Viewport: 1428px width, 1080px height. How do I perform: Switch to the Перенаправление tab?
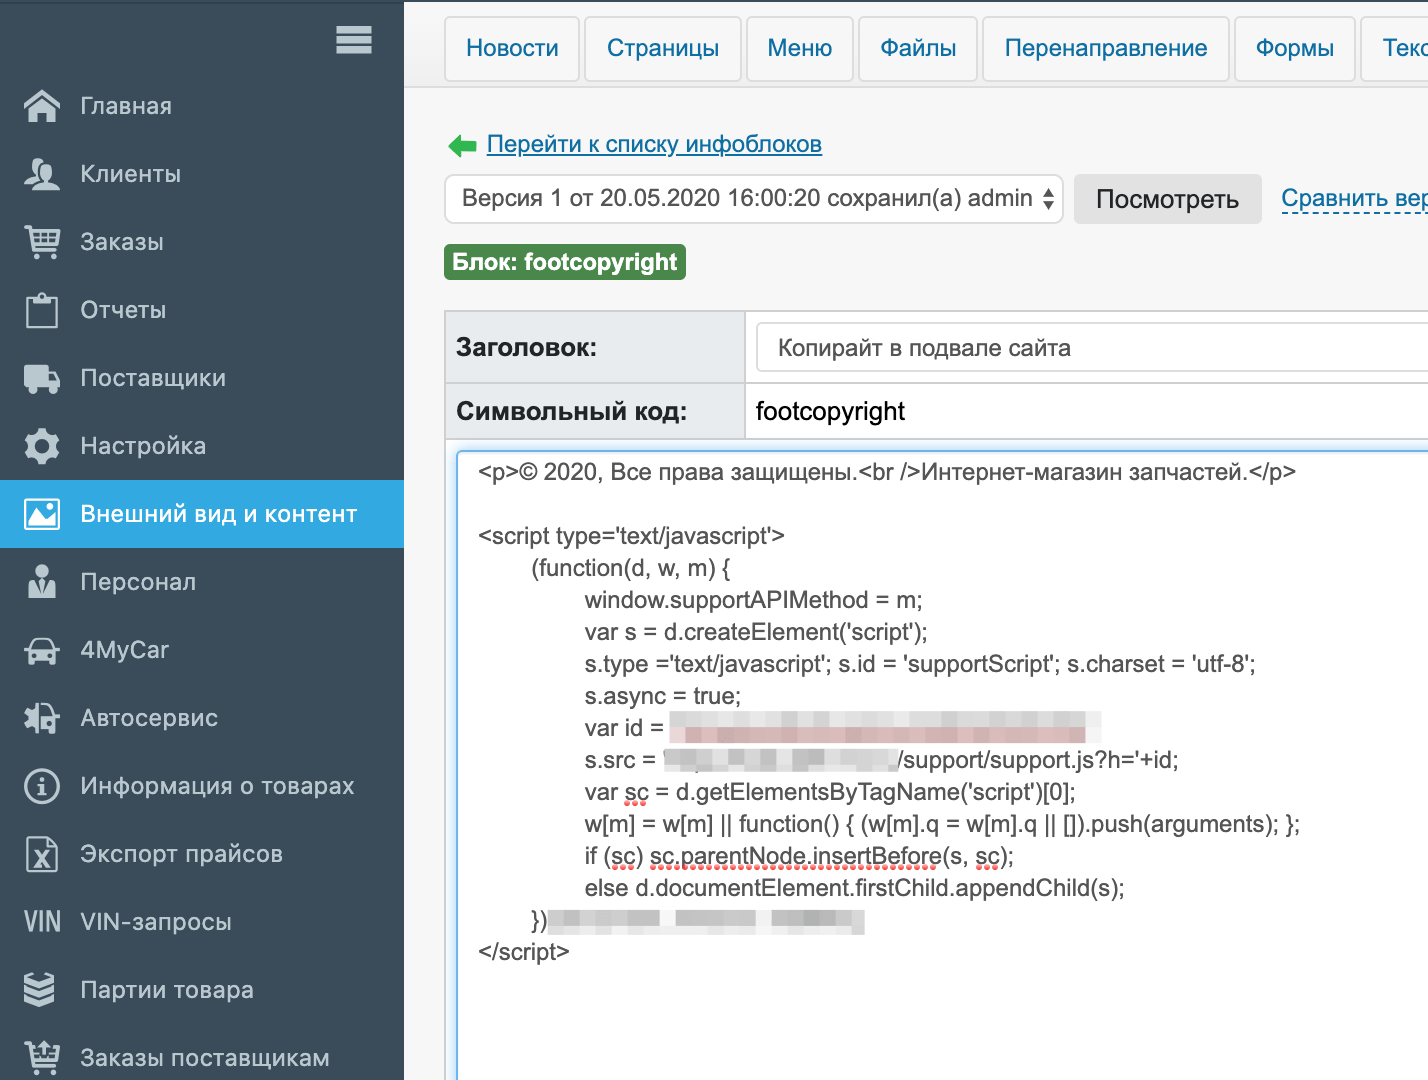coord(1106,48)
